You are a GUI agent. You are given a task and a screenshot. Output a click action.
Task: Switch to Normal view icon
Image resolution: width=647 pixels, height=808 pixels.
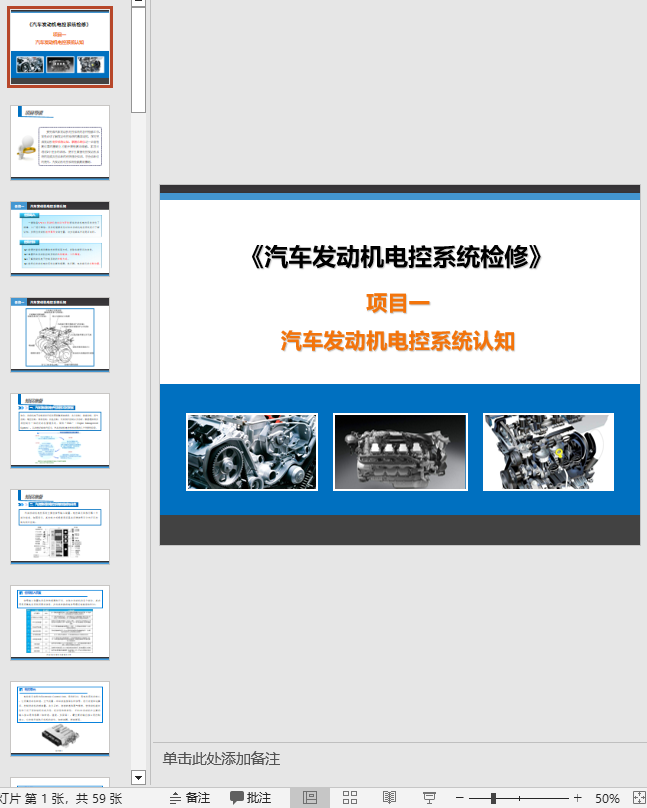coord(310,798)
